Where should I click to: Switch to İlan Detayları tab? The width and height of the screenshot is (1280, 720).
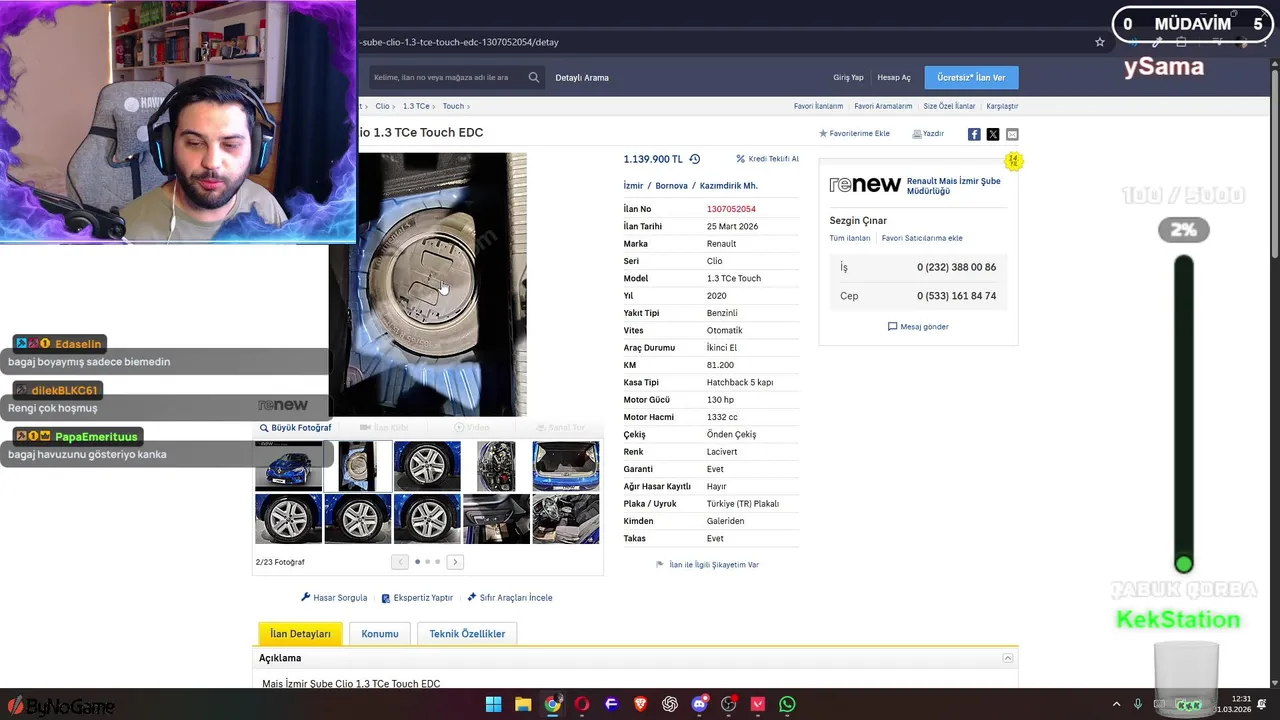300,634
